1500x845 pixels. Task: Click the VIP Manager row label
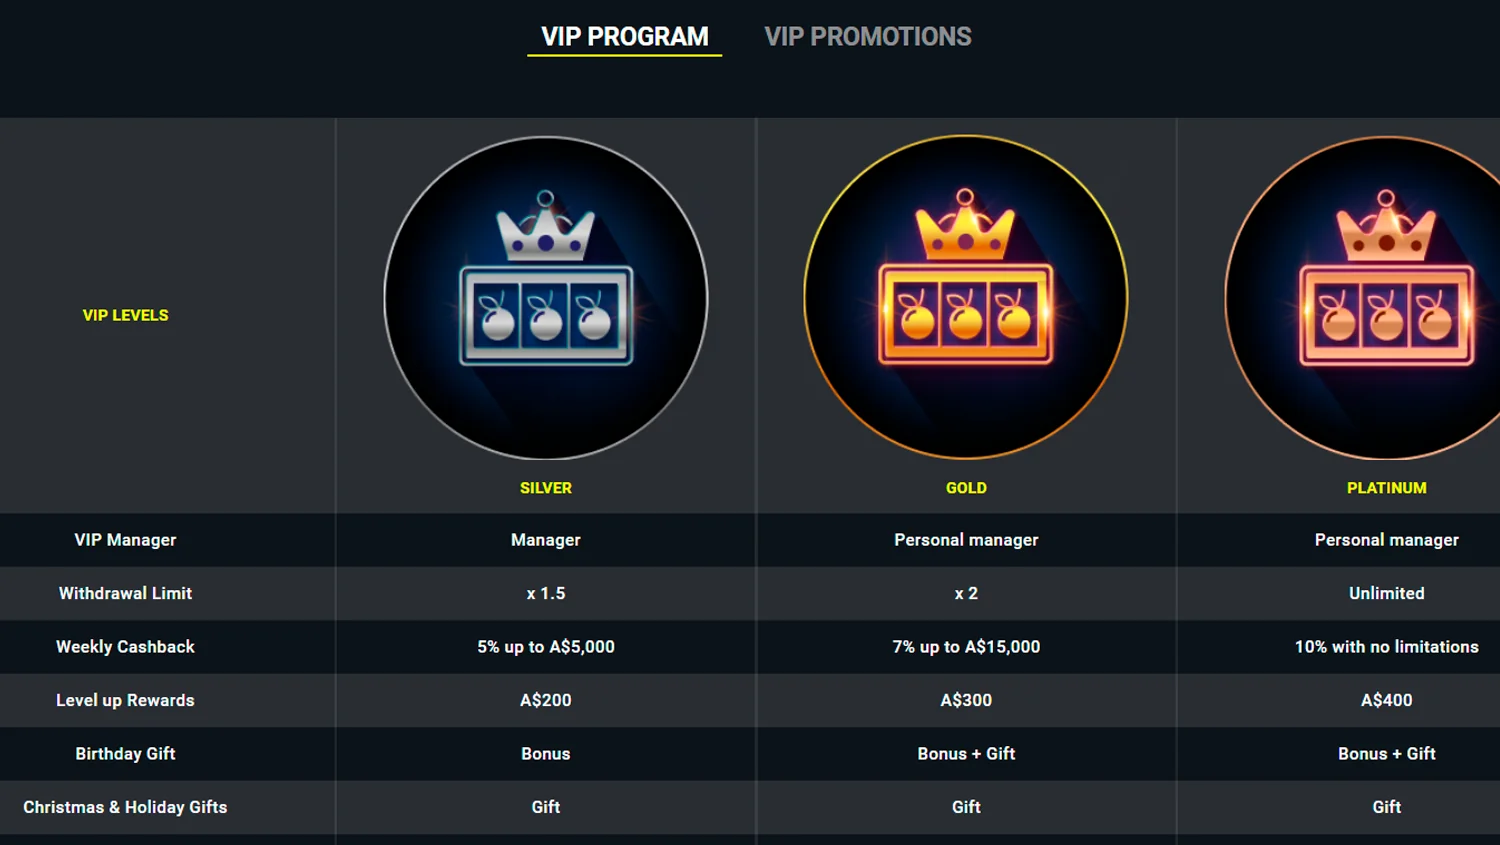pos(126,540)
